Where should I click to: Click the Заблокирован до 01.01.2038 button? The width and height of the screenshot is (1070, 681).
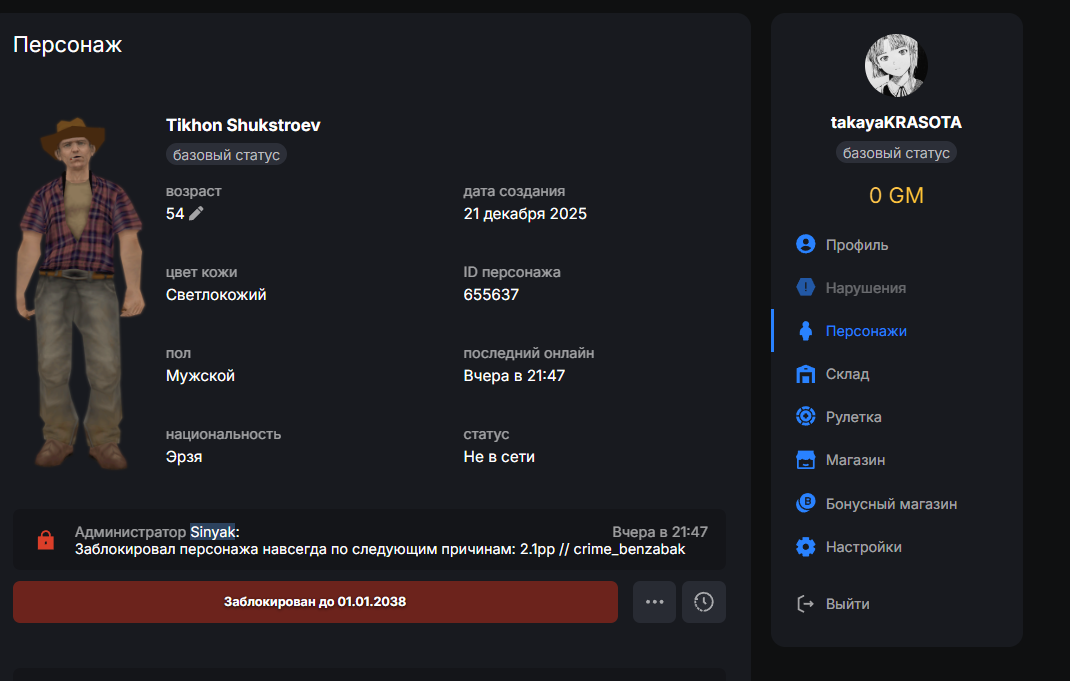pos(315,602)
